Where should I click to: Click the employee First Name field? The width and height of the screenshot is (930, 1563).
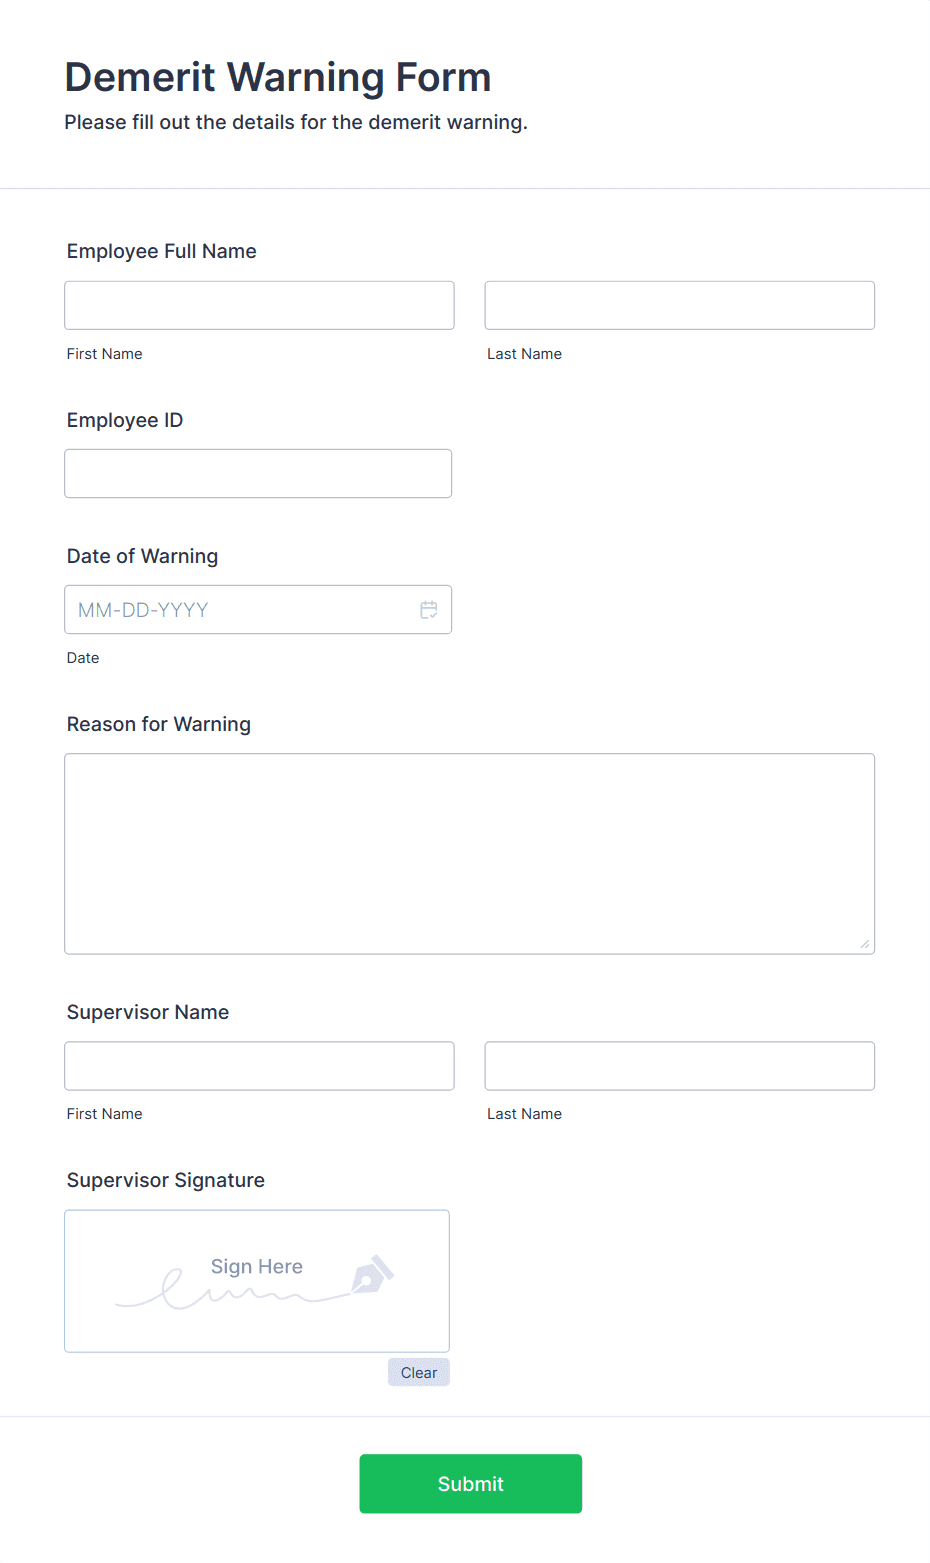[259, 305]
